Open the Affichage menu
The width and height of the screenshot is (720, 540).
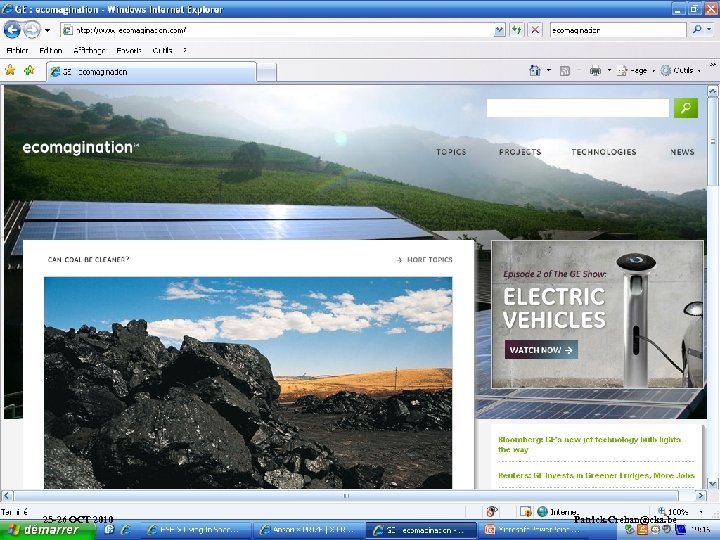(89, 51)
